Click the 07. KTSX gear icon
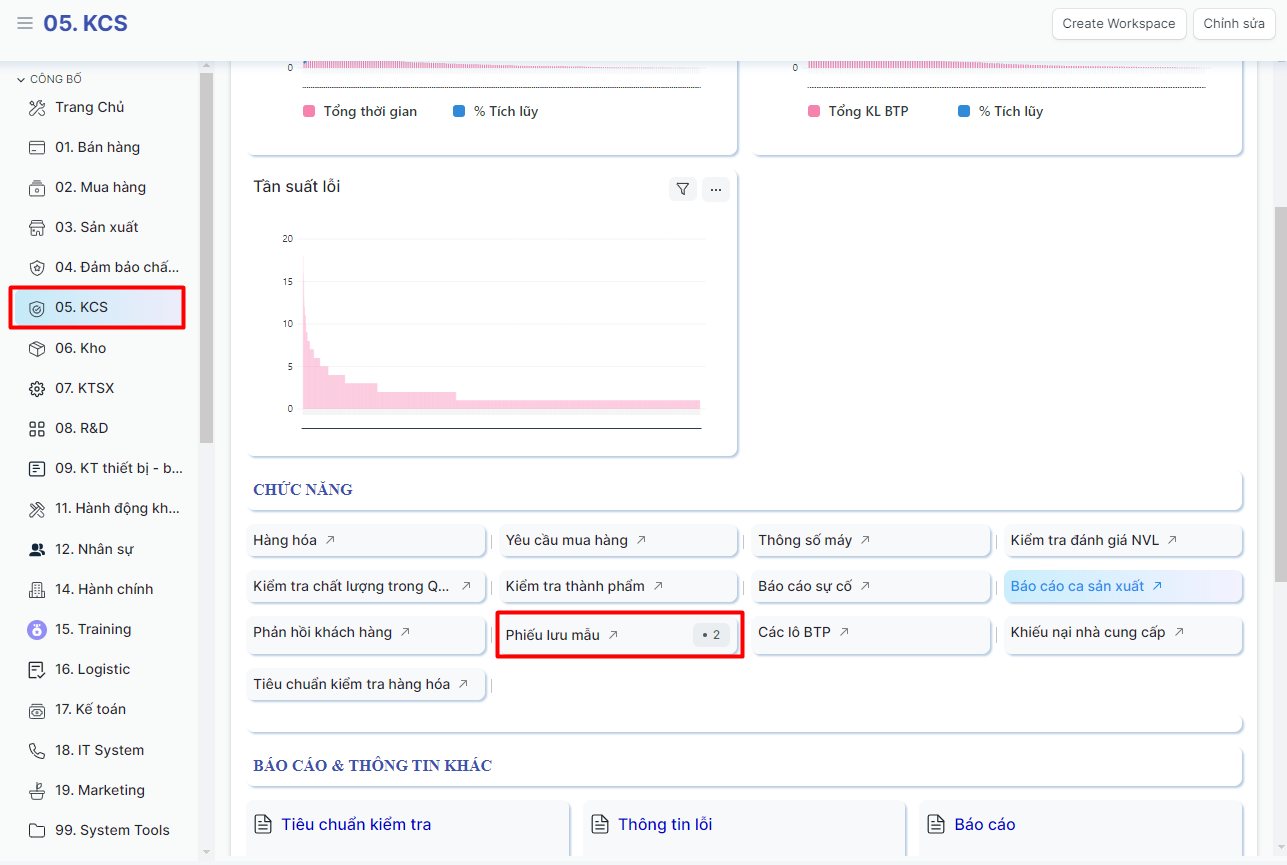The image size is (1287, 865). (x=37, y=388)
